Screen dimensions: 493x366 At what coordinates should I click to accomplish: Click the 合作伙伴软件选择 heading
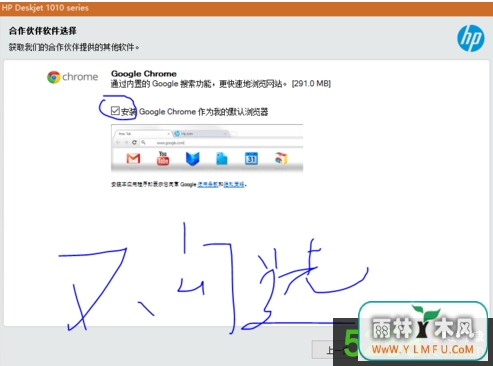tap(43, 31)
